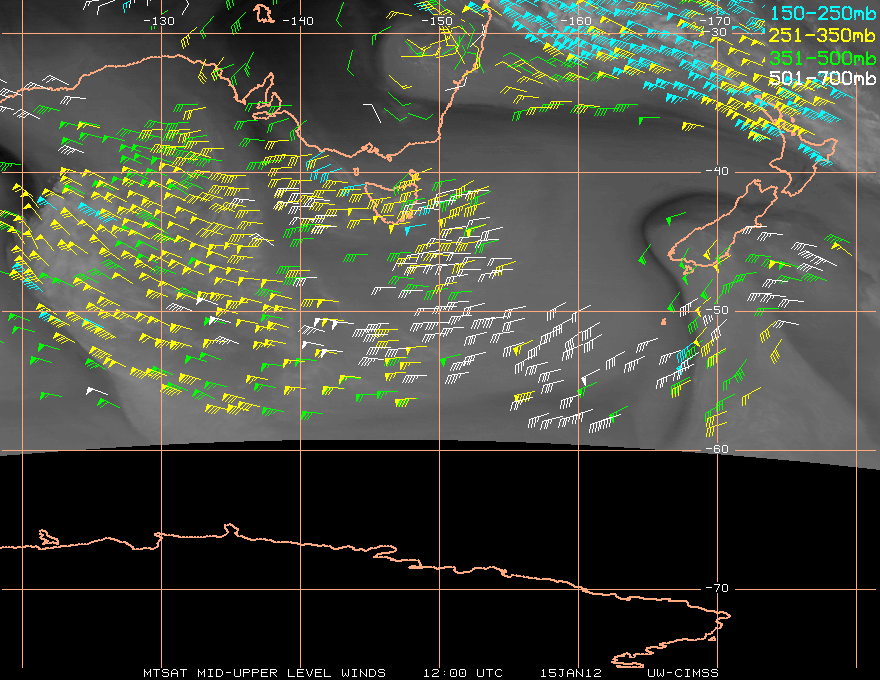Click the 12:00 UTC timestamp
This screenshot has width=880, height=680.
tap(463, 673)
